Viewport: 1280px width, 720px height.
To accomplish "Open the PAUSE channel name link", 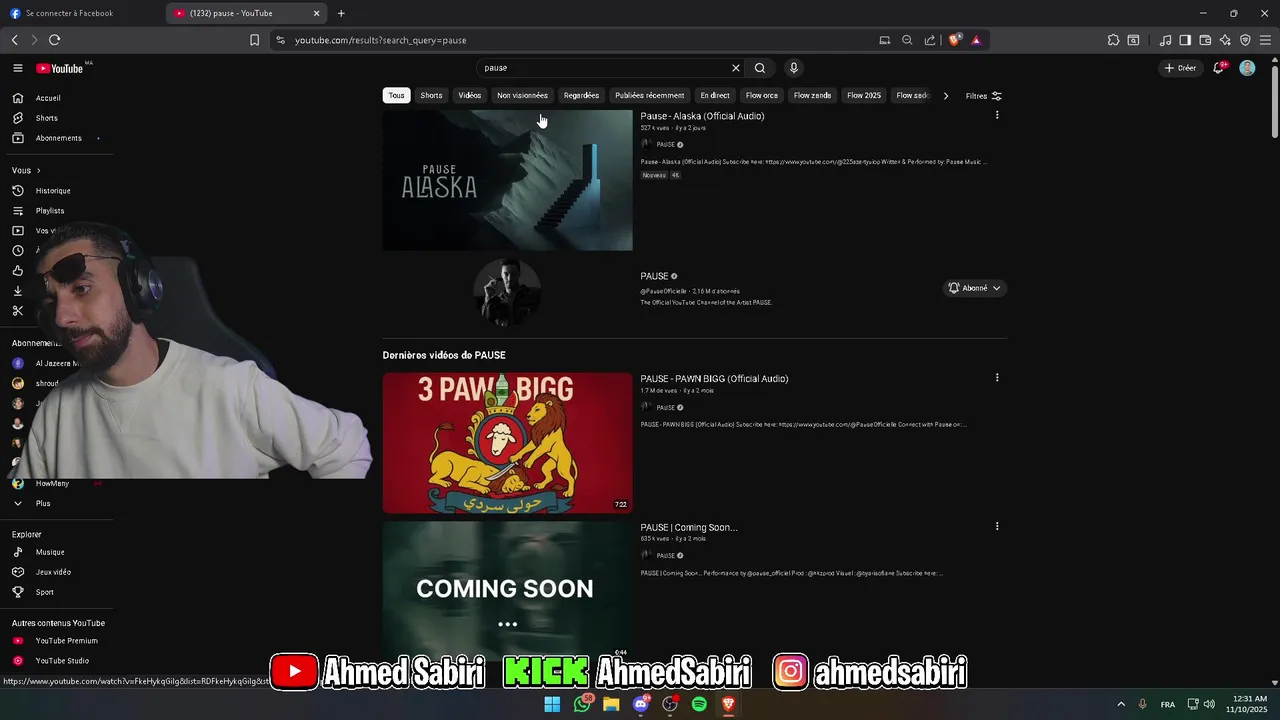I will click(x=654, y=276).
